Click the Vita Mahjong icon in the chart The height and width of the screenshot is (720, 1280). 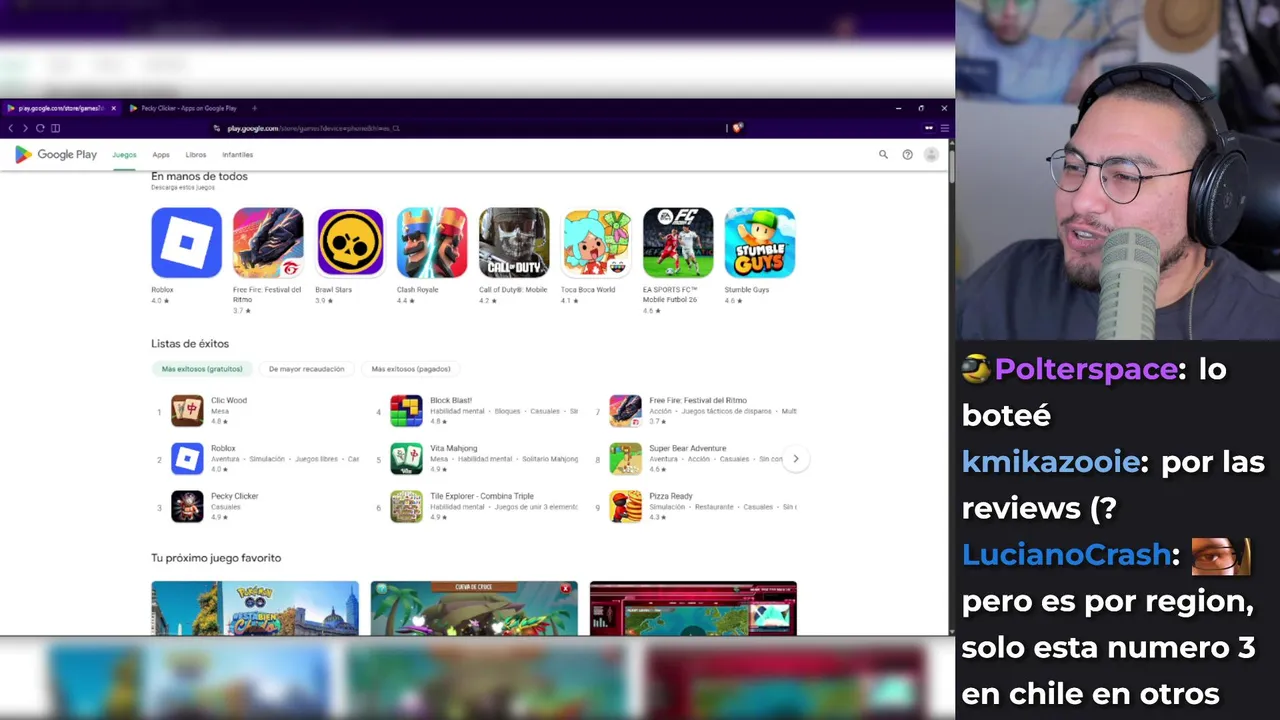(x=406, y=459)
